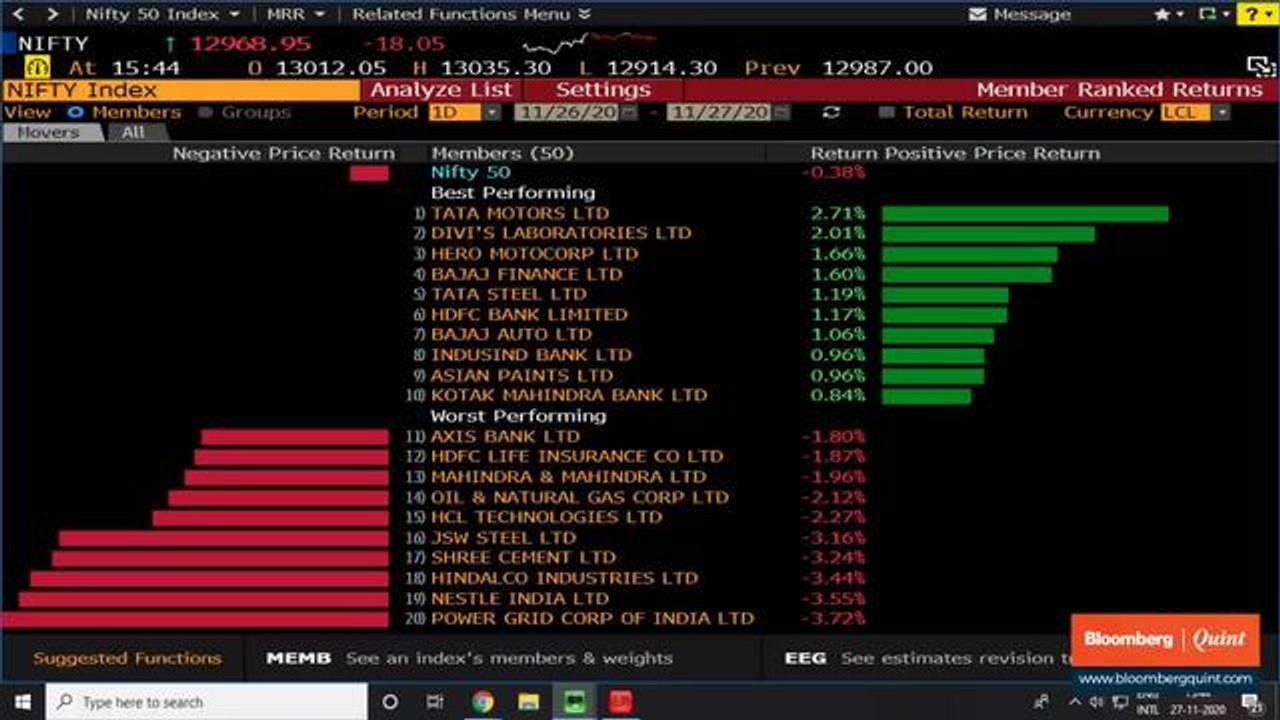Open the MRR function dropdown
The image size is (1280, 720).
click(x=295, y=14)
